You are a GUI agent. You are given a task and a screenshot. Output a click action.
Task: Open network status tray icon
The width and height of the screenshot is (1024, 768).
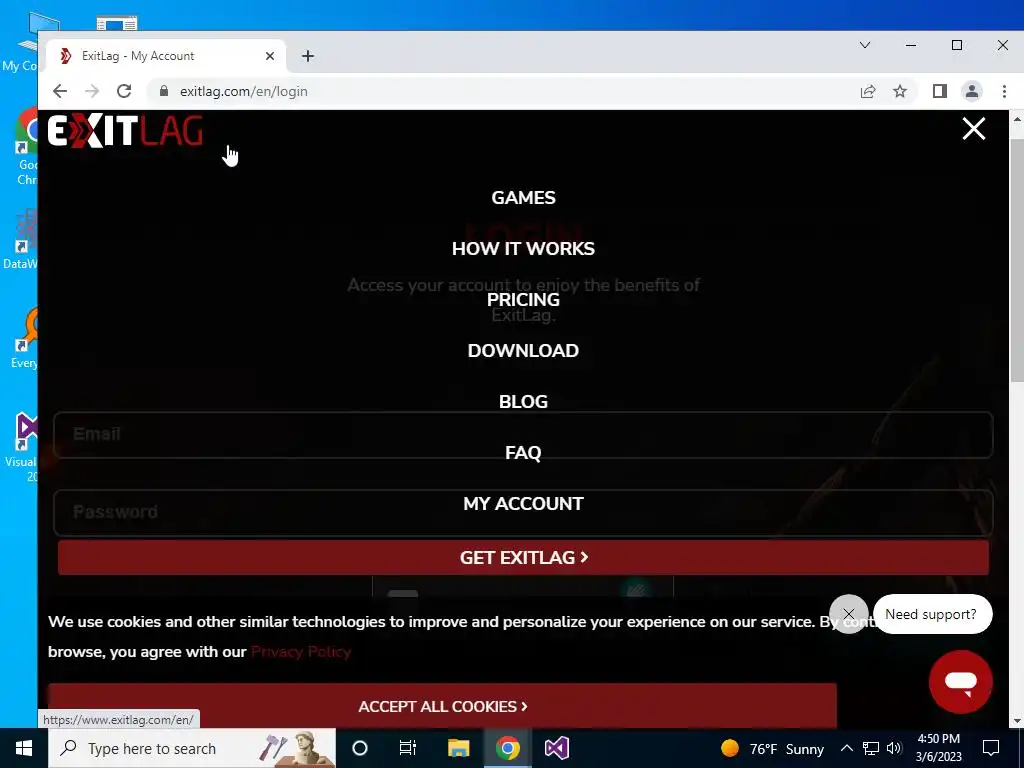(x=871, y=748)
